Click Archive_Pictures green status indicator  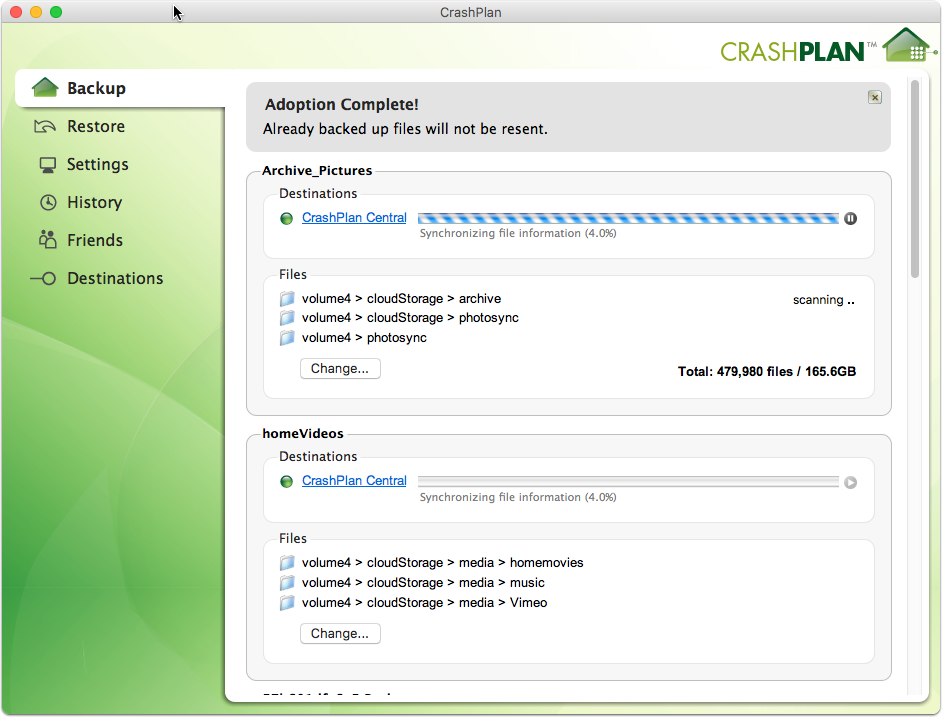287,218
